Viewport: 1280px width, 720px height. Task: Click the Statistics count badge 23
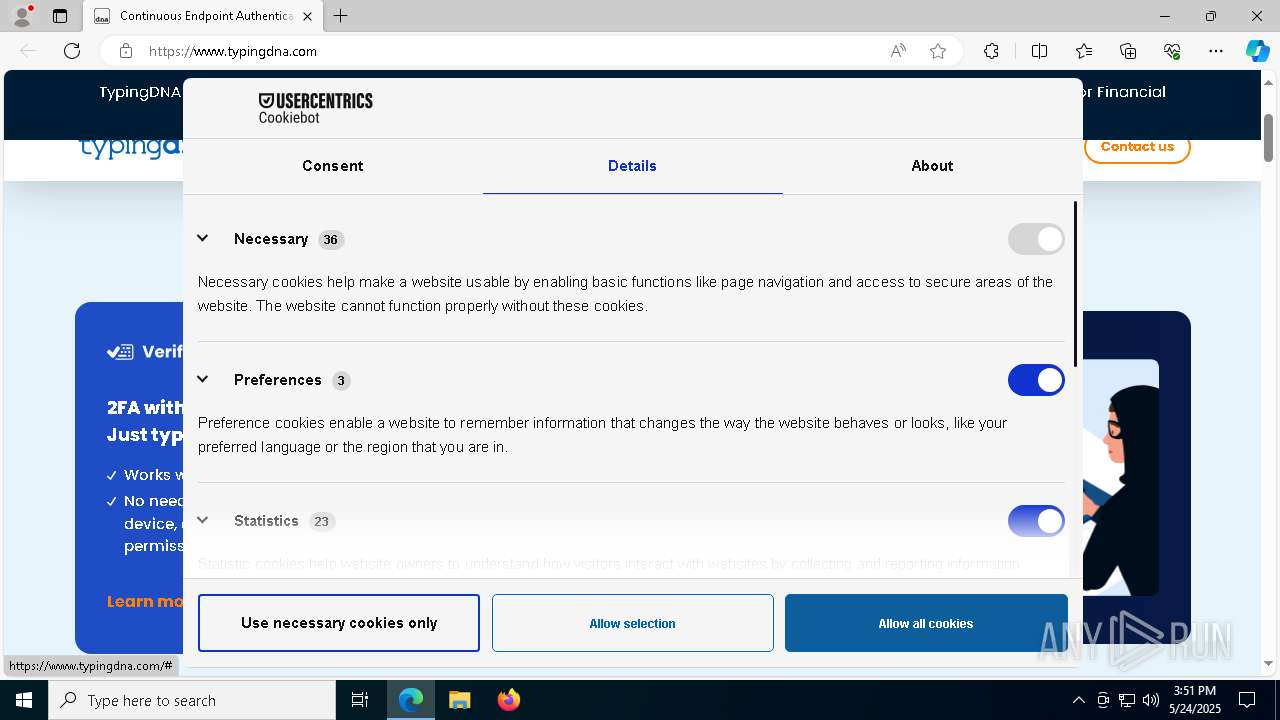pos(321,521)
